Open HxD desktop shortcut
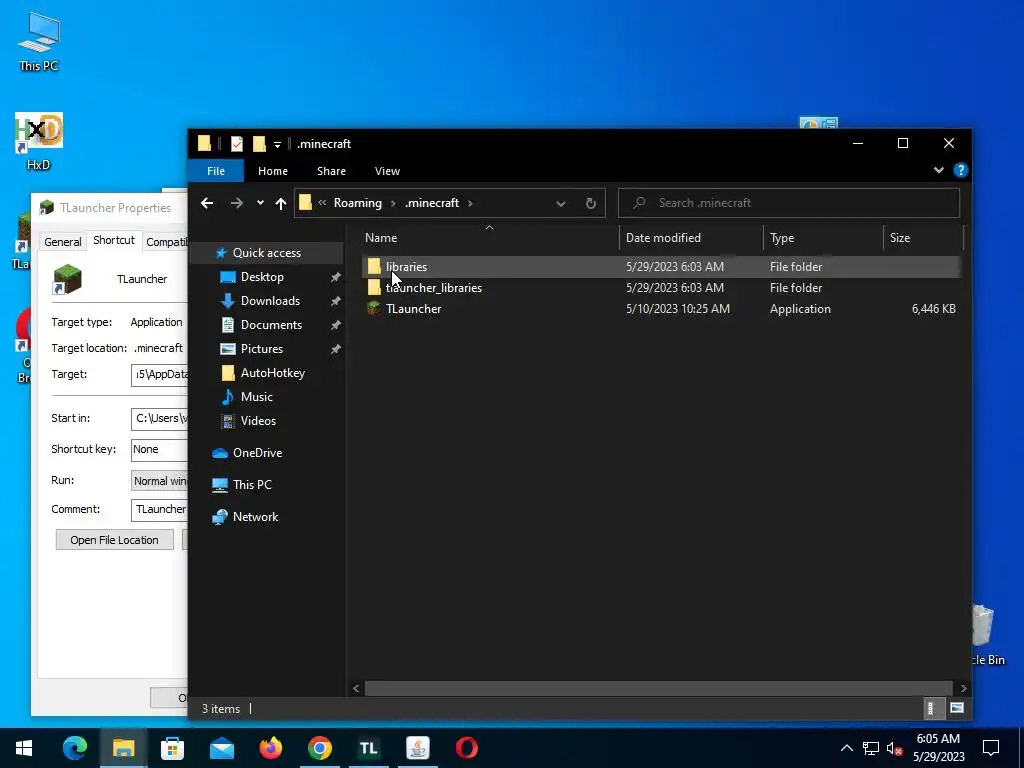 point(39,141)
